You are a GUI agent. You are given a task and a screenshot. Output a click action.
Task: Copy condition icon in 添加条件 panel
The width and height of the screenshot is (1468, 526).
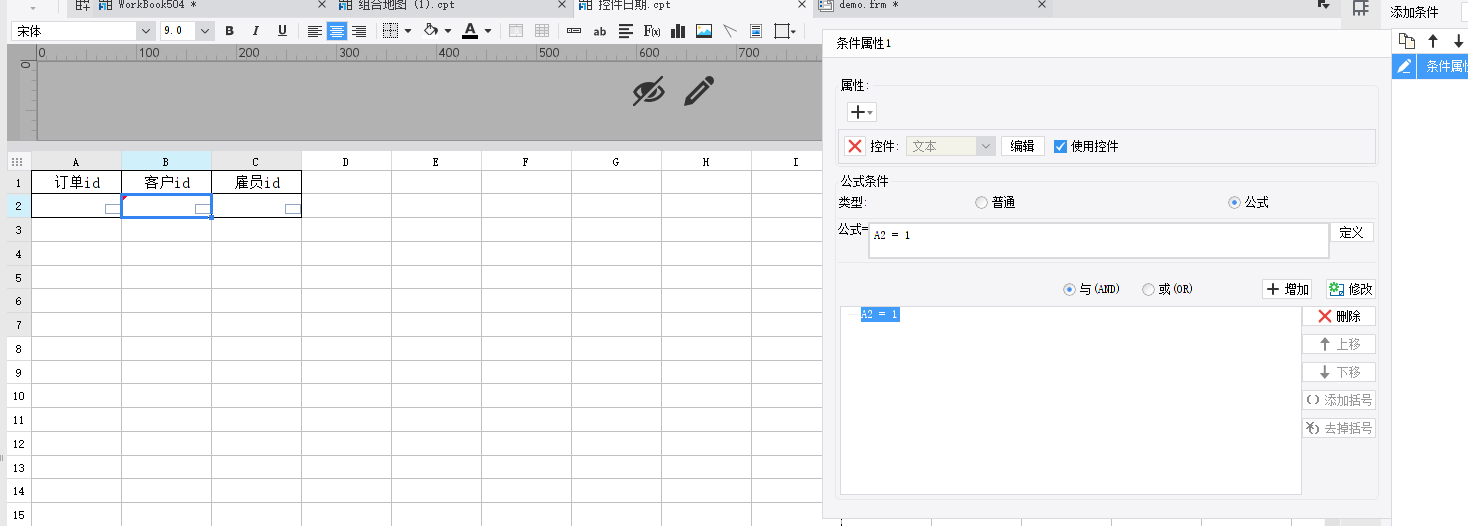1407,41
